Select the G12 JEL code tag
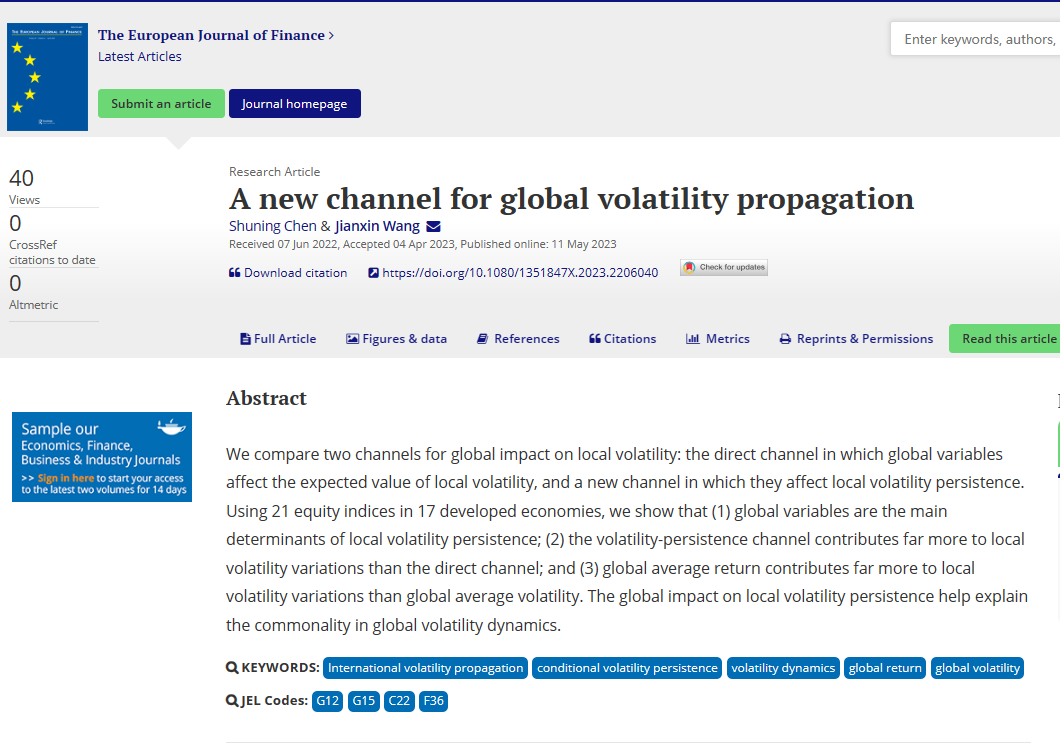Image resolution: width=1060 pixels, height=743 pixels. click(x=328, y=701)
